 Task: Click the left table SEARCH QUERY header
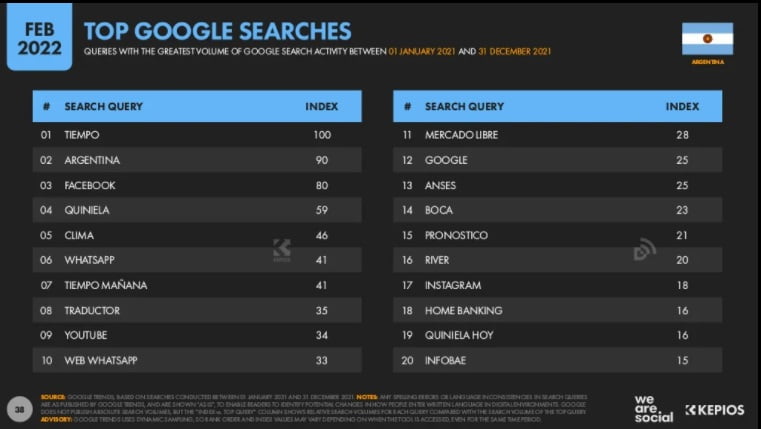[103, 107]
